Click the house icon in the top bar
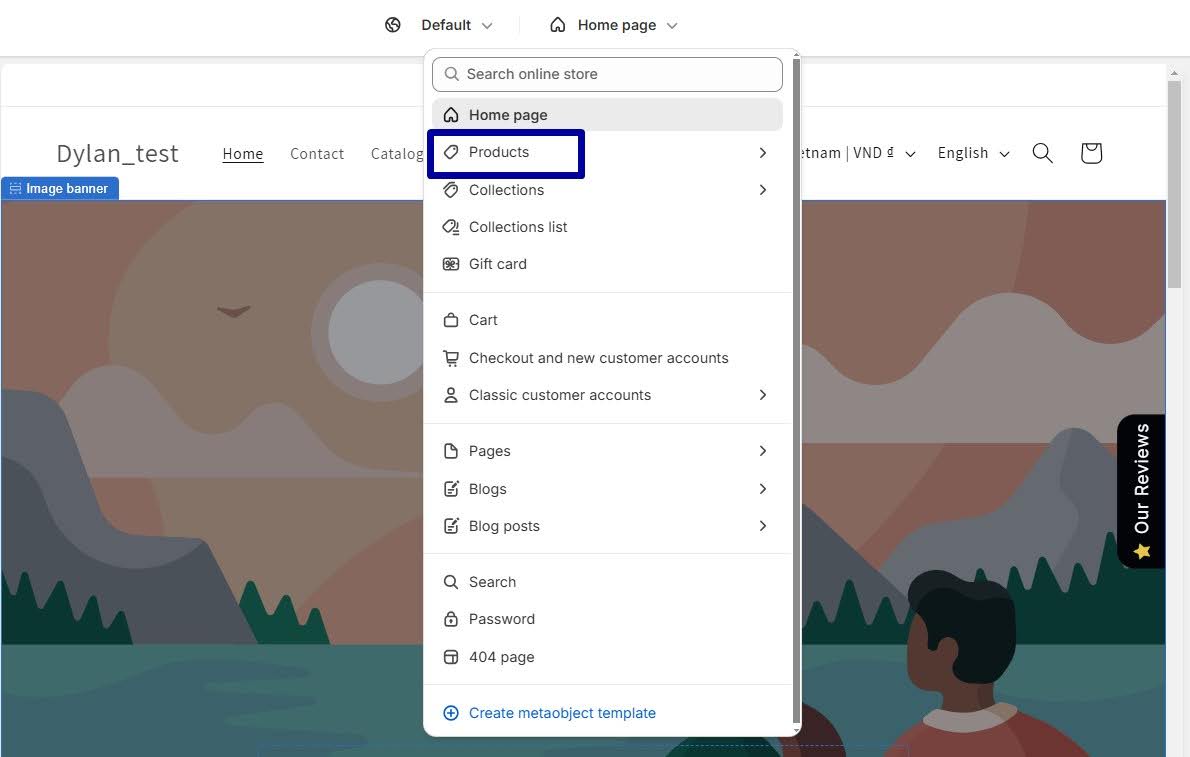 click(558, 25)
